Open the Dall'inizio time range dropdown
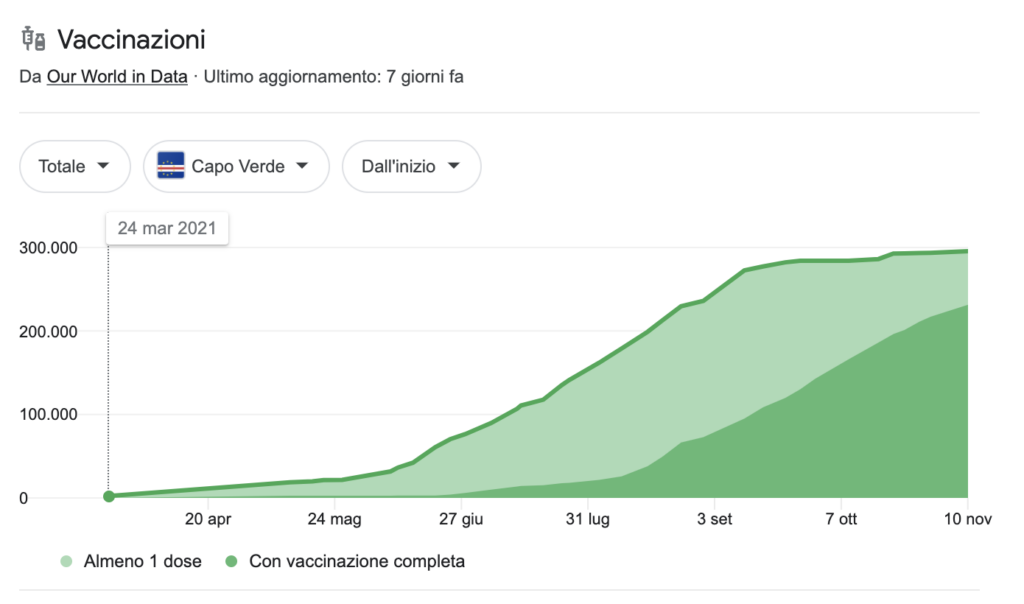Viewport: 1024px width, 604px height. click(411, 167)
